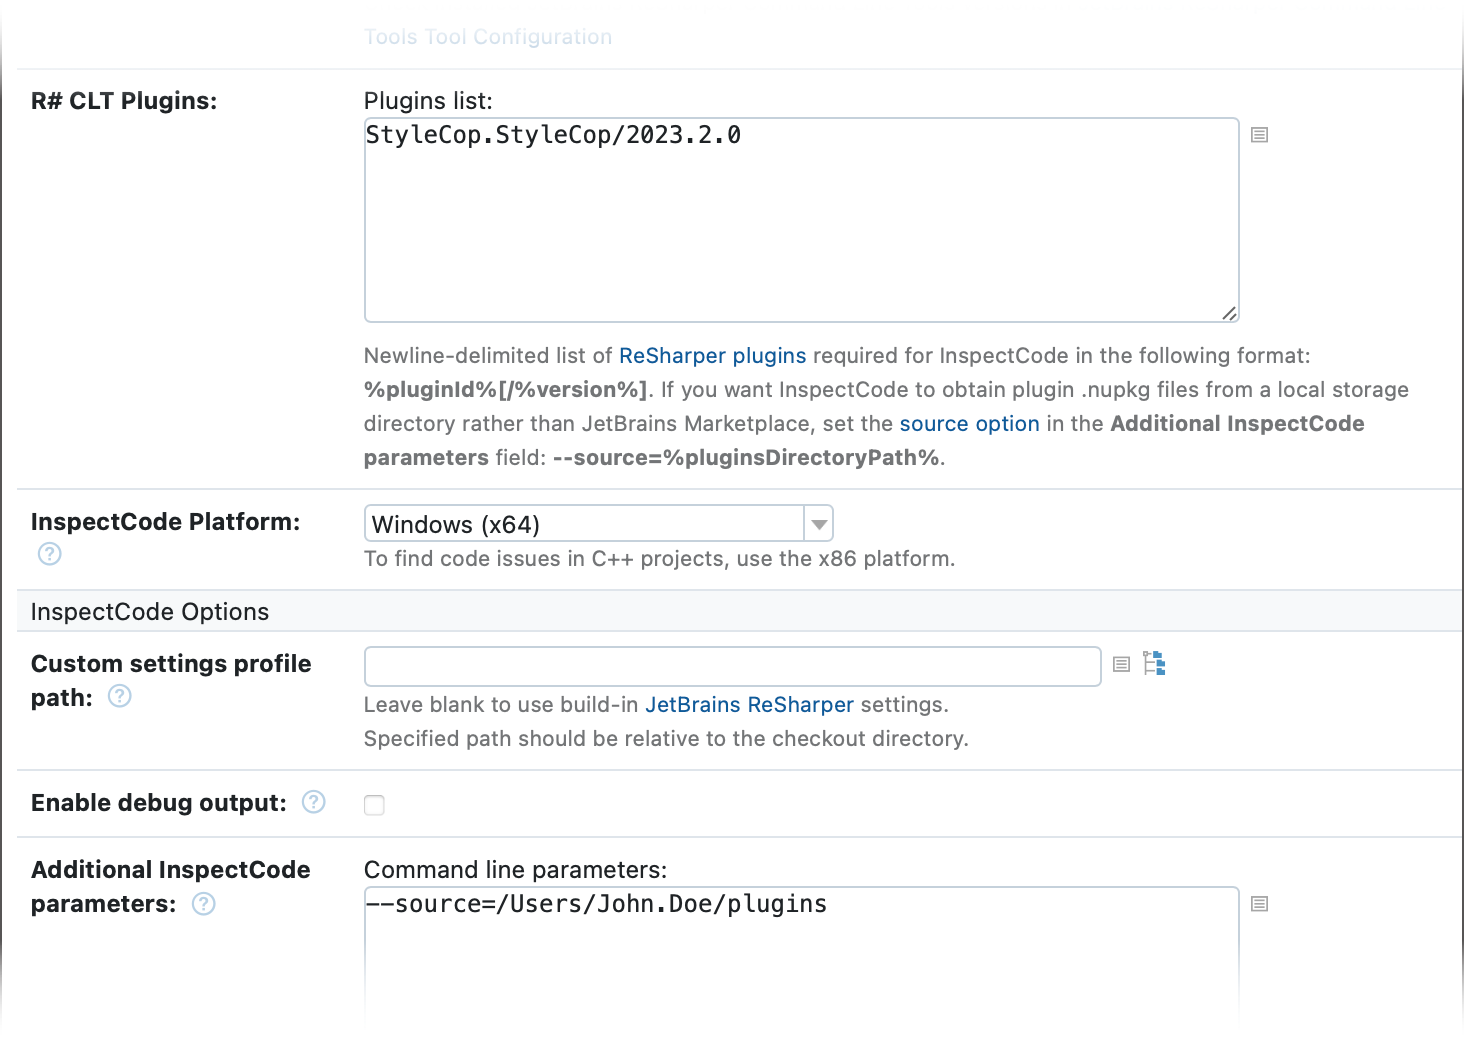Screen dimensions: 1464x1040
Task: Follow the Tools Tool Configuration link
Action: [x=487, y=36]
